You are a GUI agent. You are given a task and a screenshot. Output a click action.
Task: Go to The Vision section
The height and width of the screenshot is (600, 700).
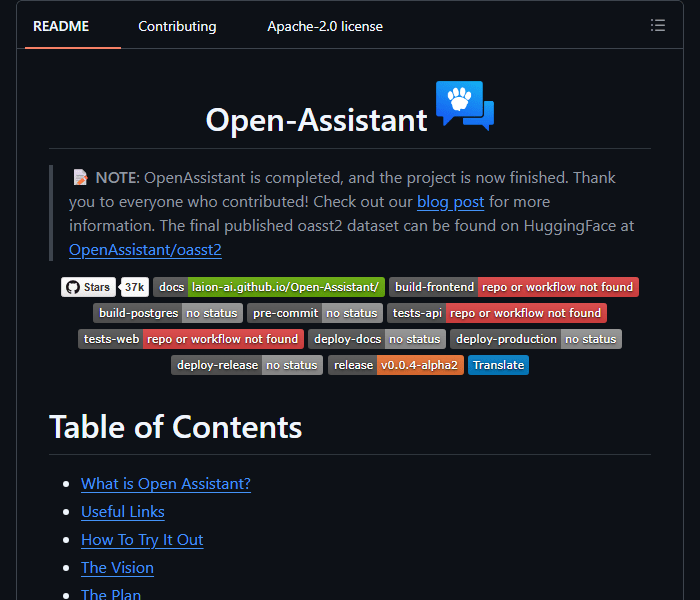click(x=117, y=568)
